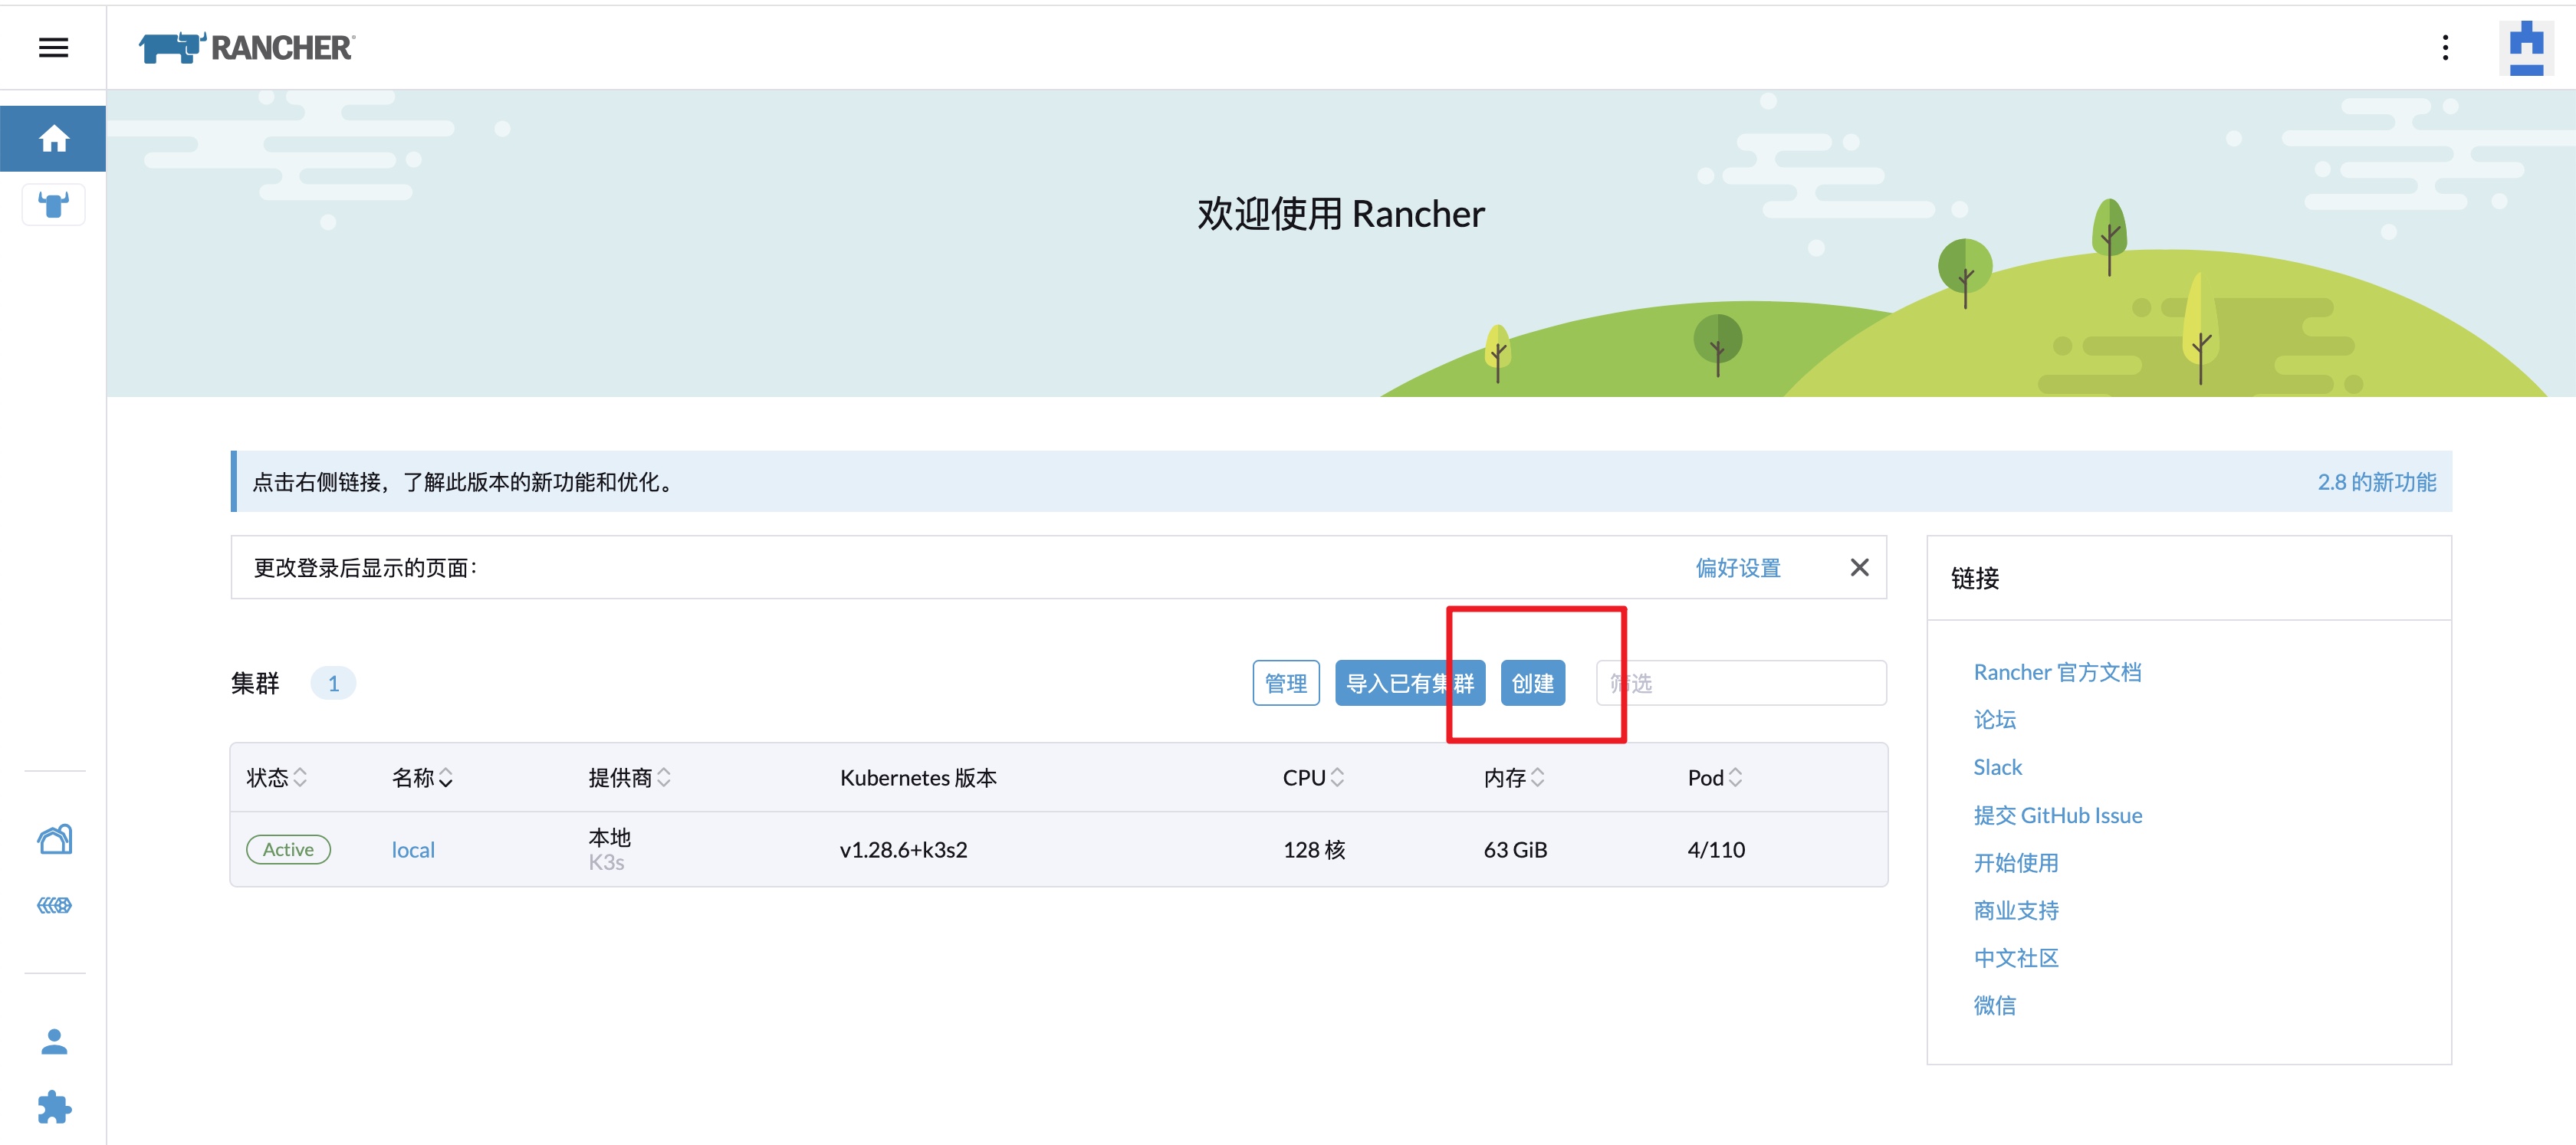Viewport: 2576px width, 1145px height.
Task: Sort clusters by 提供商 column
Action: [x=629, y=777]
